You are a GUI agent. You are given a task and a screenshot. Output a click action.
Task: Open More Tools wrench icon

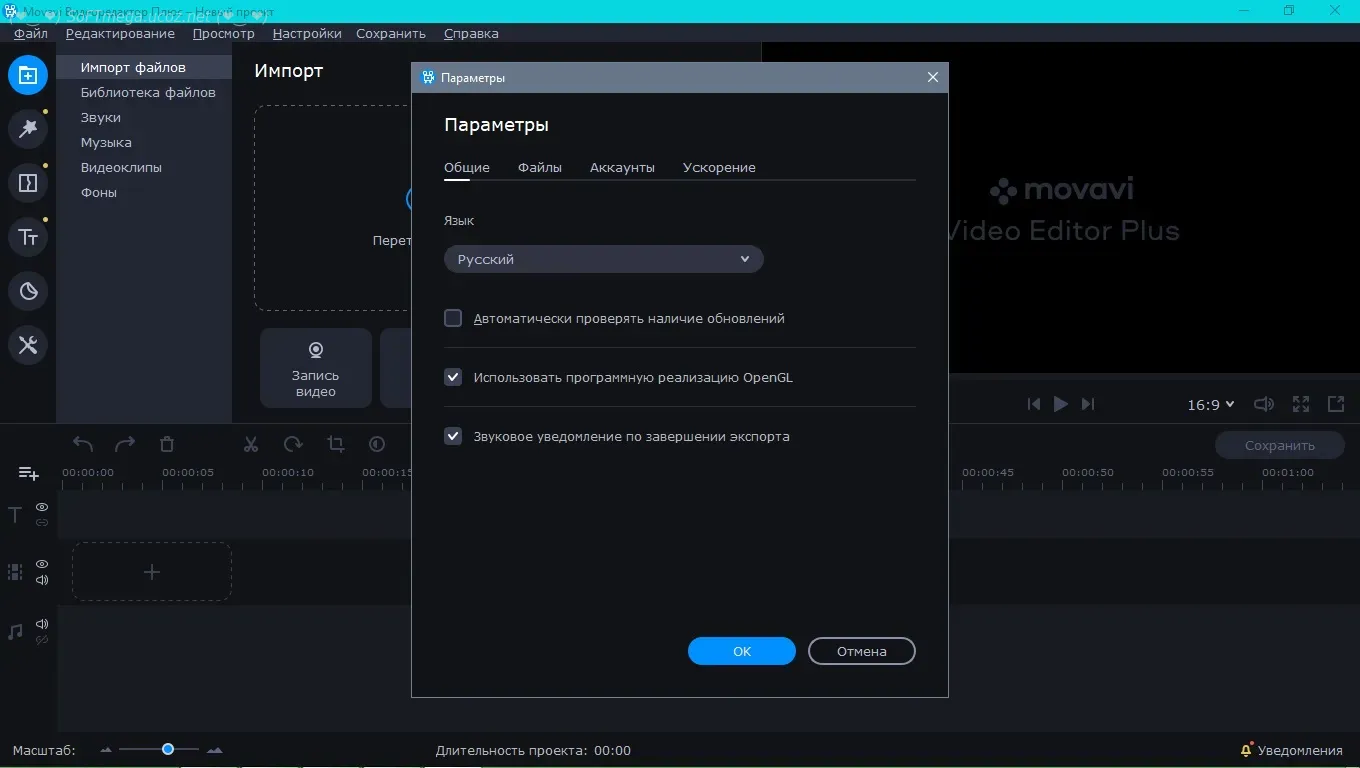(28, 345)
